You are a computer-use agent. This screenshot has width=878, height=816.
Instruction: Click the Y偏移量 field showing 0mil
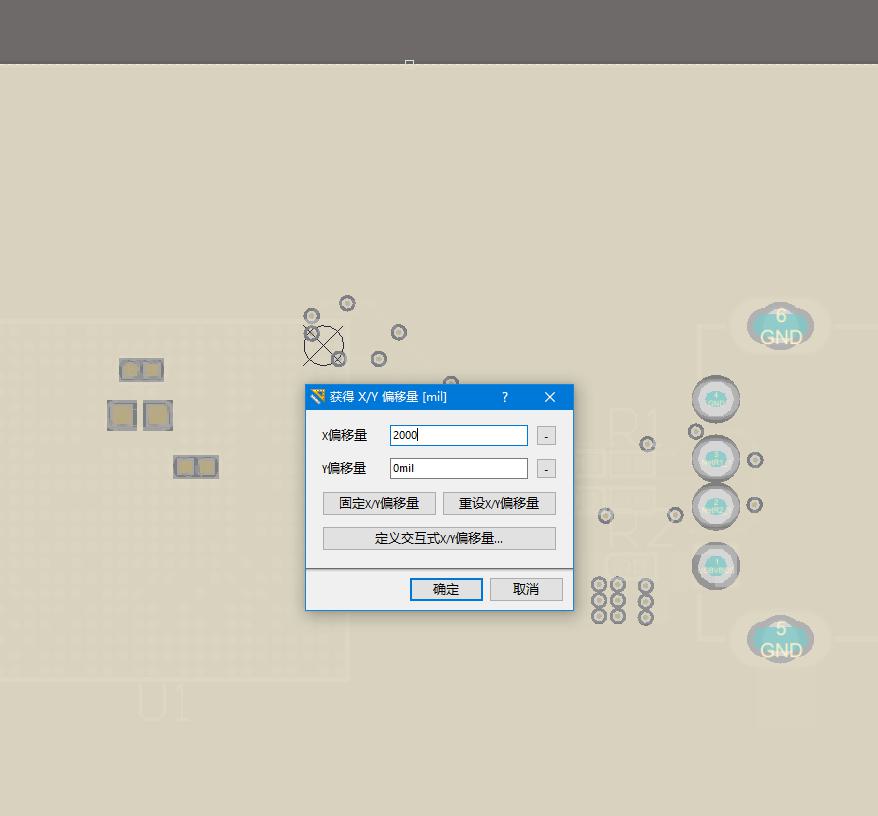coord(458,468)
